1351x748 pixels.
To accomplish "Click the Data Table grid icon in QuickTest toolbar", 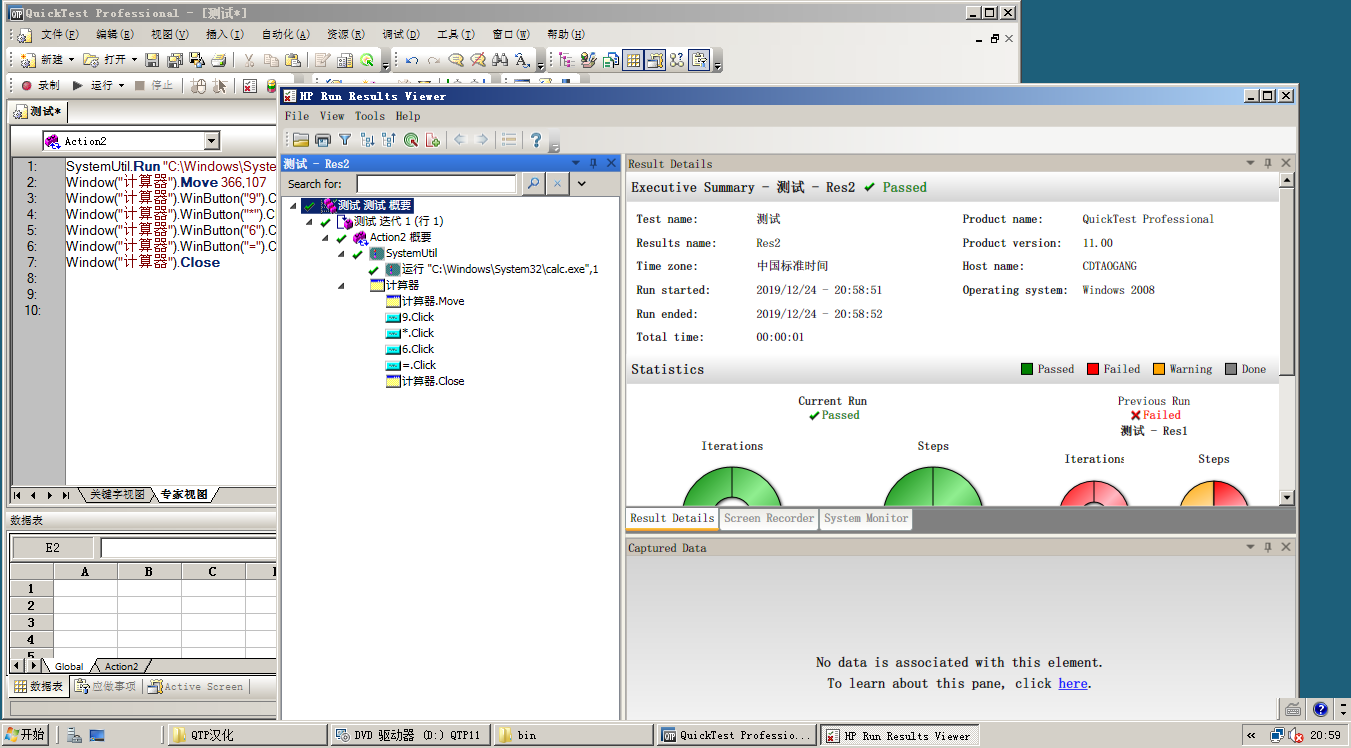I will (633, 60).
